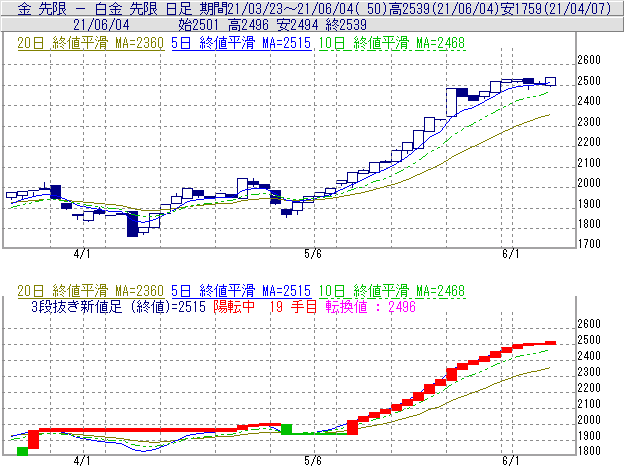Image resolution: width=624 pixels, height=473 pixels.
Task: Click the title text 金 先限 − 白金 先限 日足
Action: click(x=105, y=8)
